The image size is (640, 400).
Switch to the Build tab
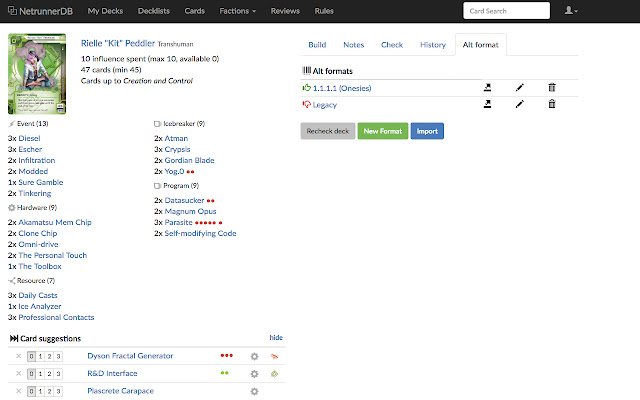(317, 45)
